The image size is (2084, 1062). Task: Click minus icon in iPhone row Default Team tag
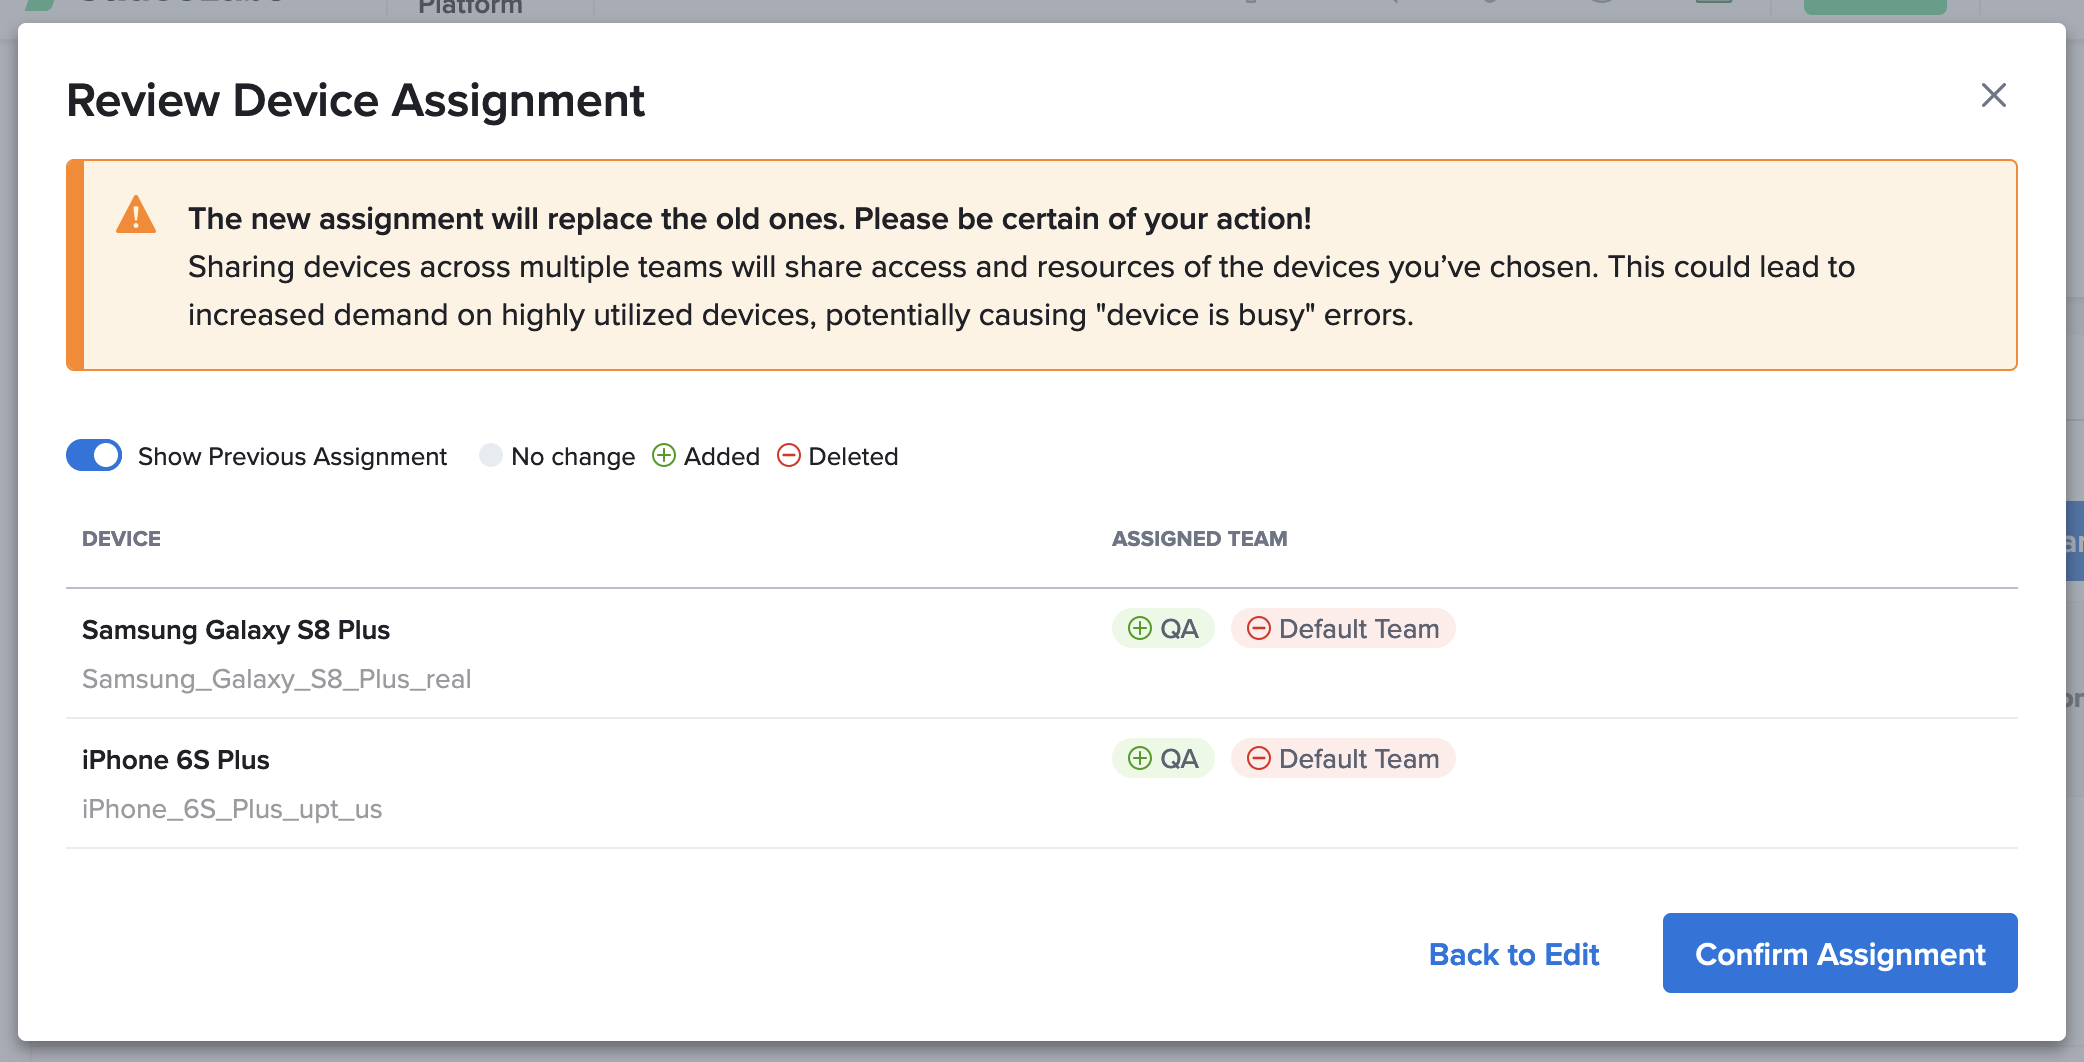(1259, 759)
